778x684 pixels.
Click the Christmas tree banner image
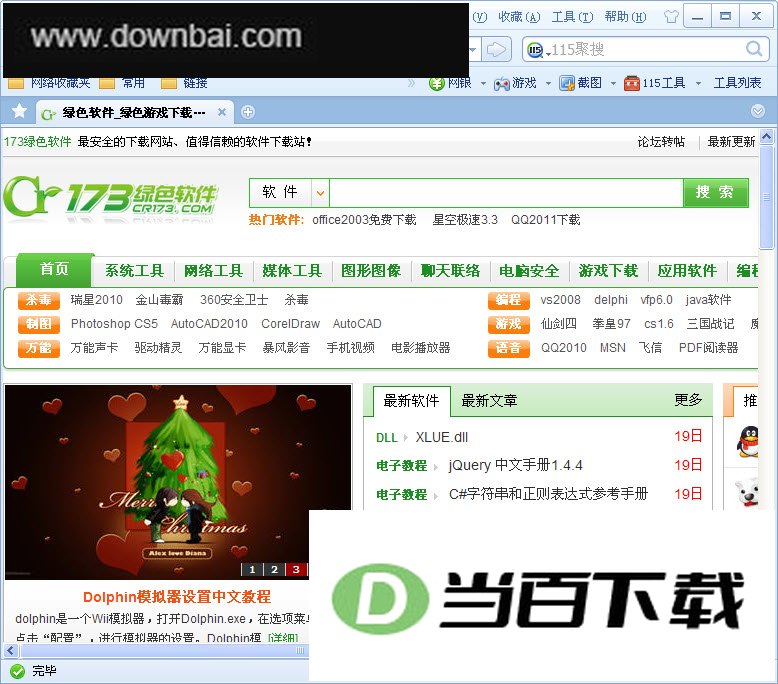pyautogui.click(x=177, y=482)
